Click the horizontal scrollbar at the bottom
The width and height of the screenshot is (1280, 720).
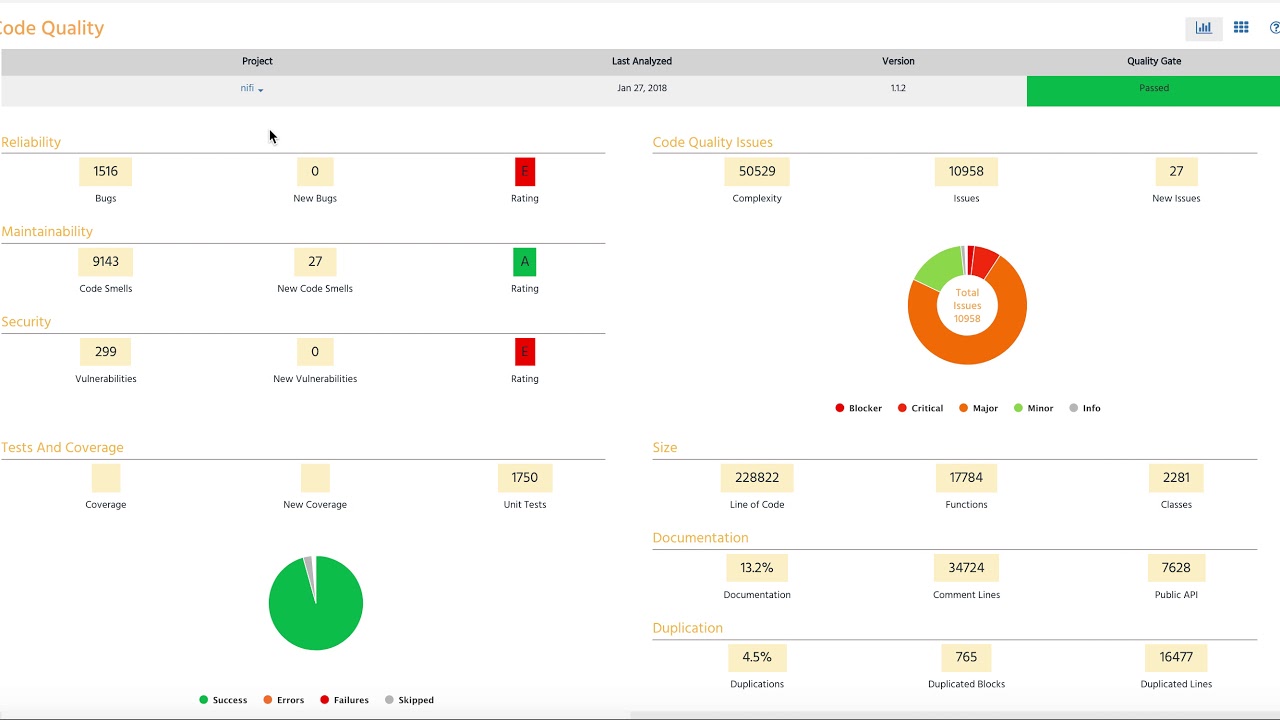(955, 715)
